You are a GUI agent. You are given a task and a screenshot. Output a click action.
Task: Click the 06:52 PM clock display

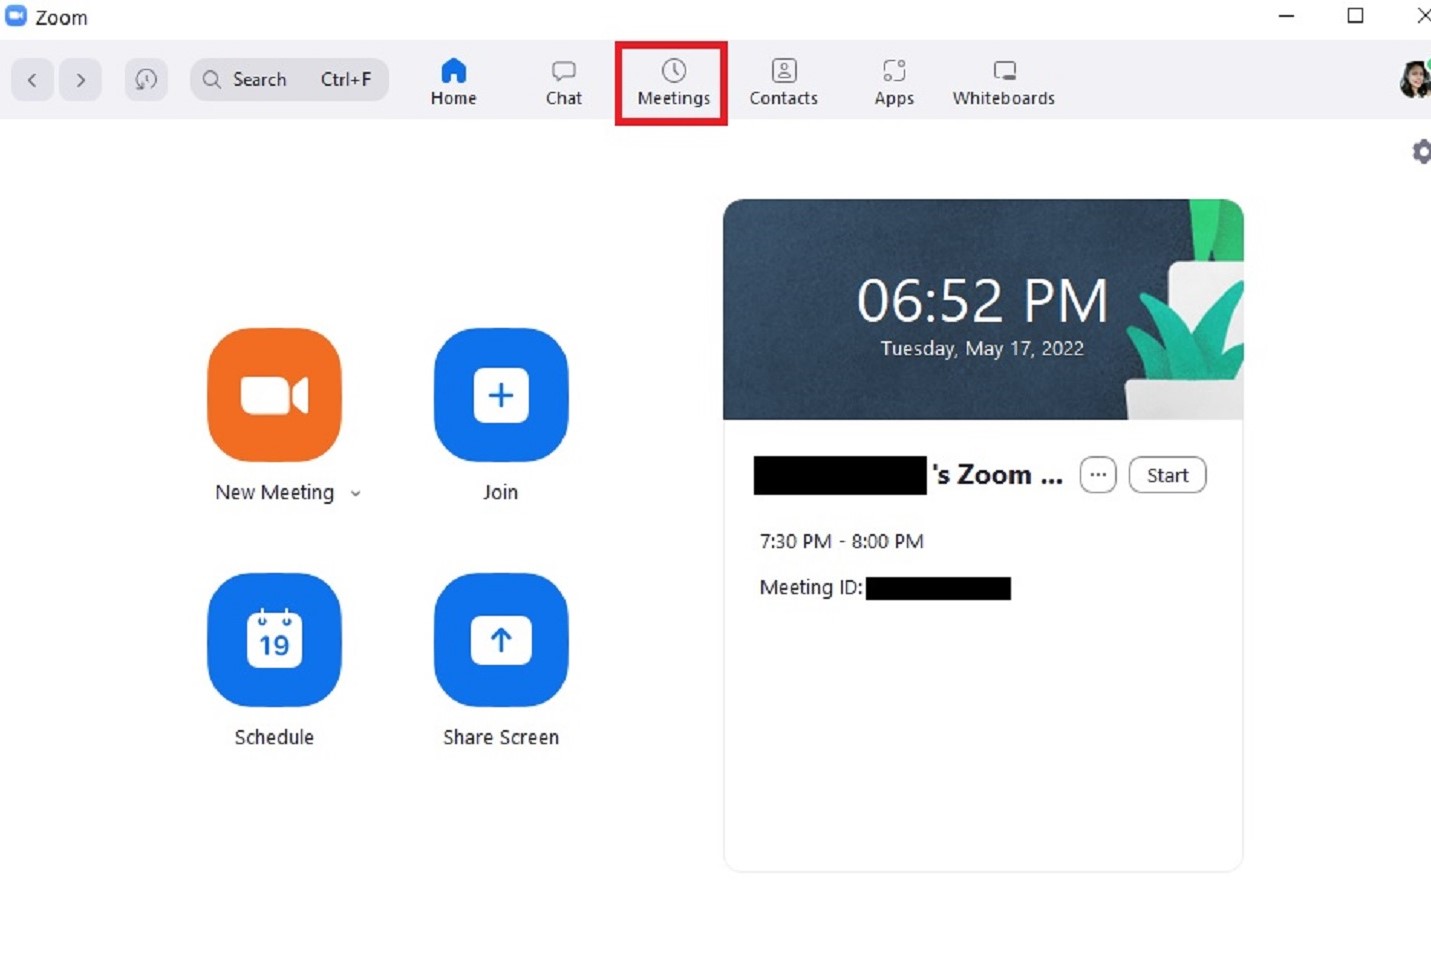point(982,300)
